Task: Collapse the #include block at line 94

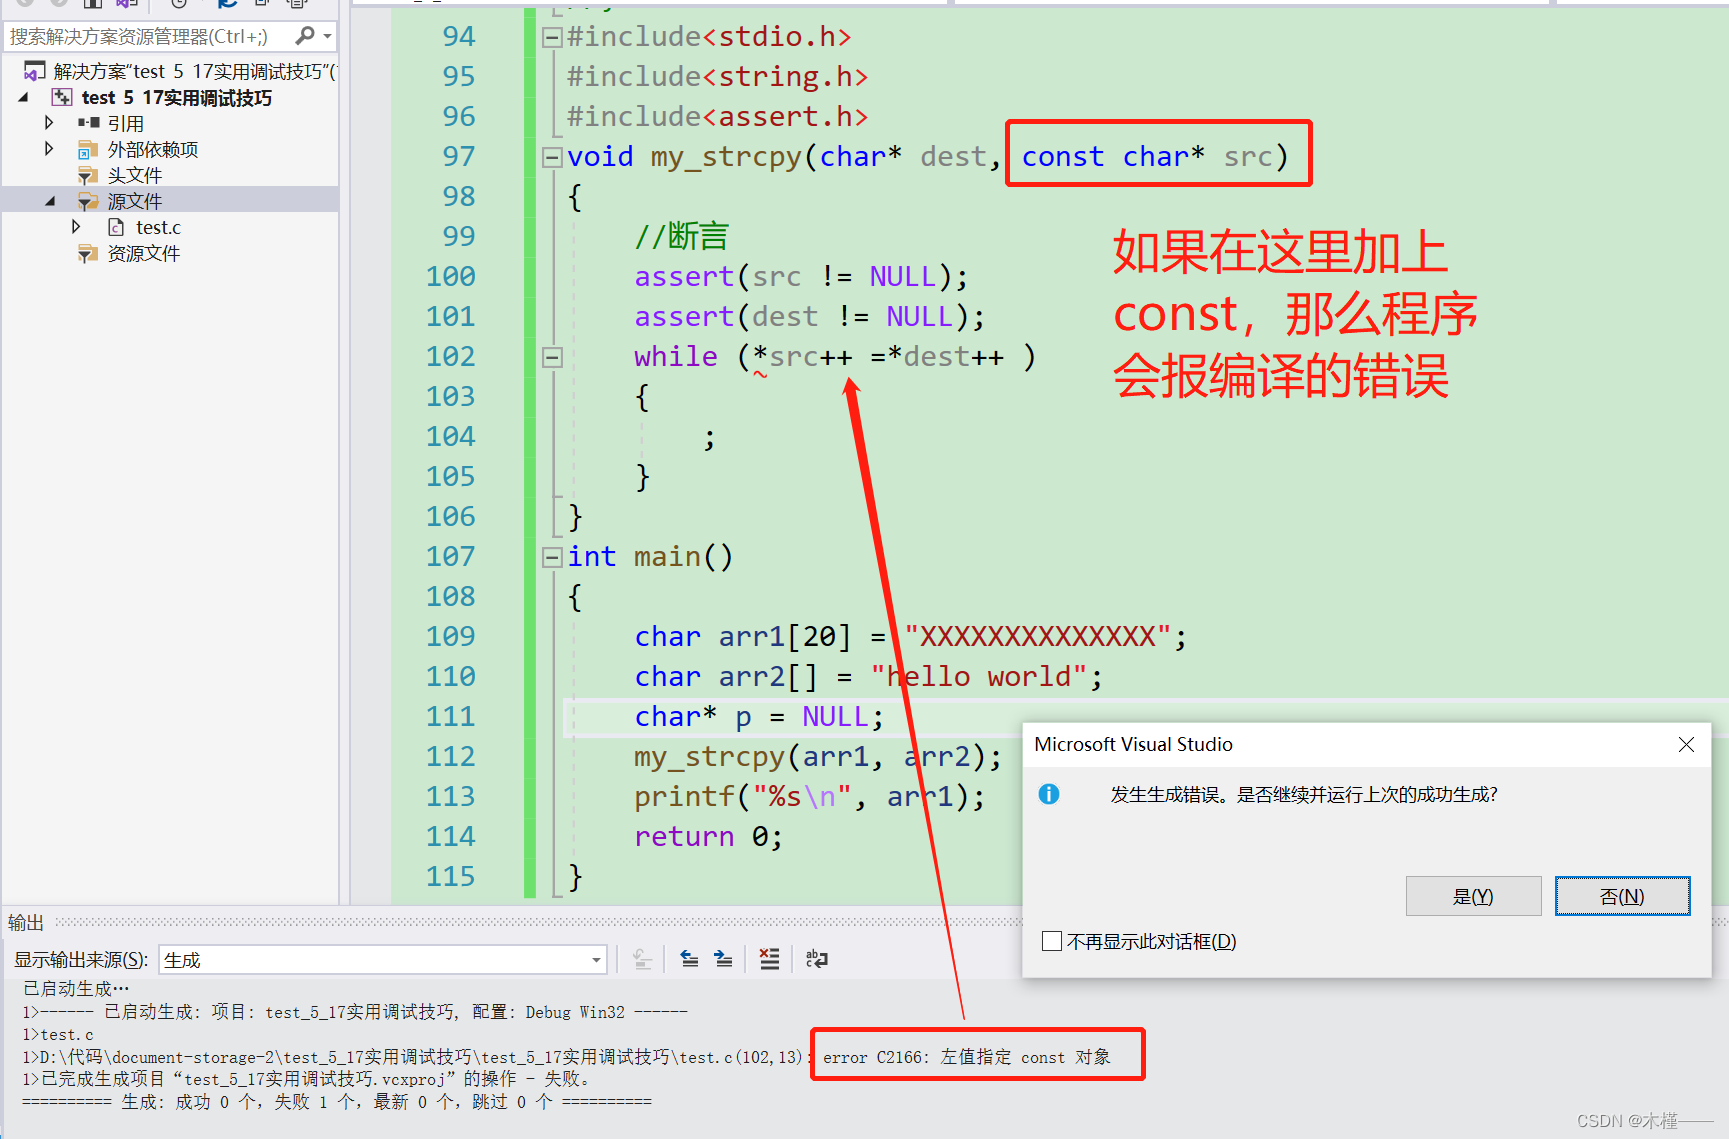Action: [552, 38]
